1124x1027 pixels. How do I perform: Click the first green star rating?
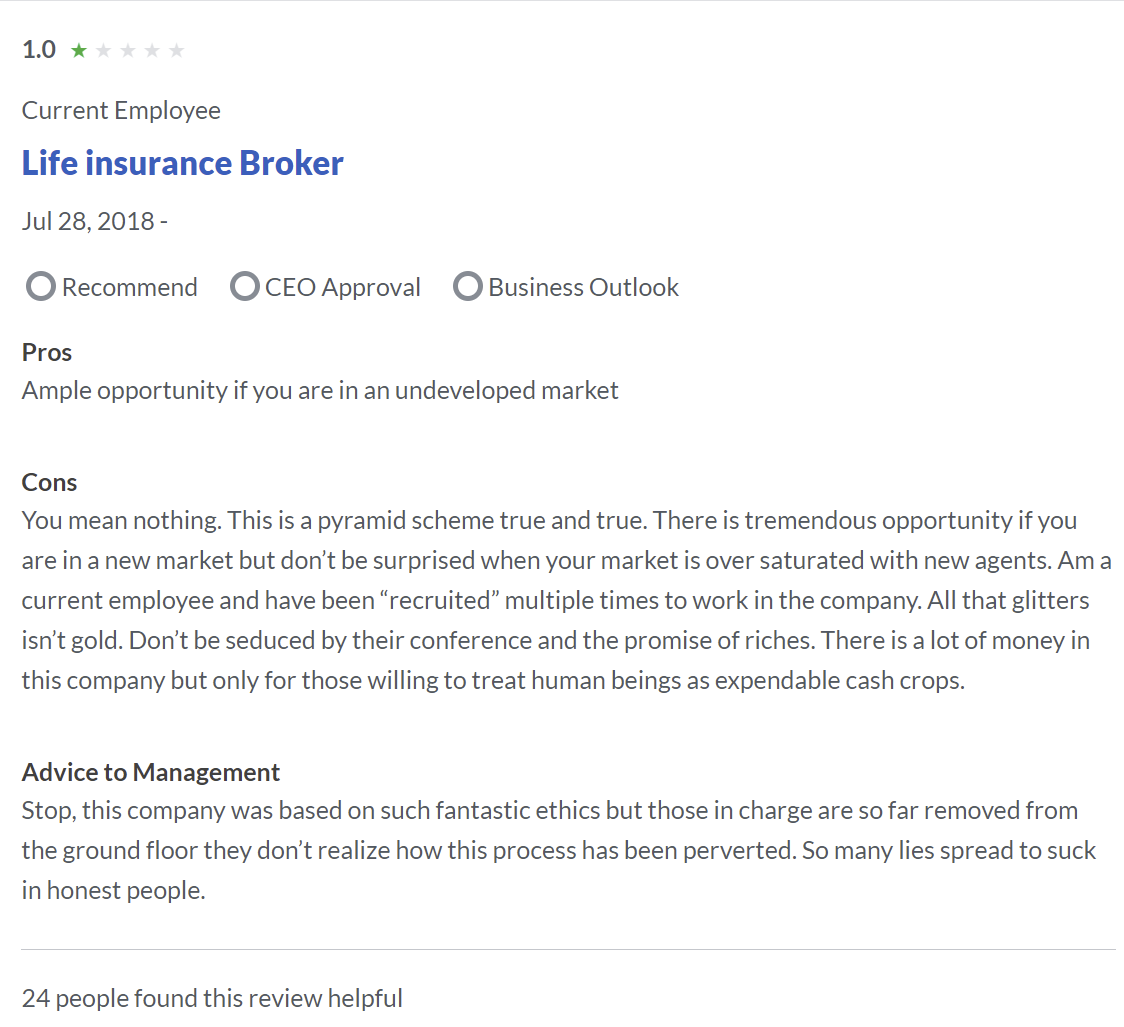click(x=79, y=50)
